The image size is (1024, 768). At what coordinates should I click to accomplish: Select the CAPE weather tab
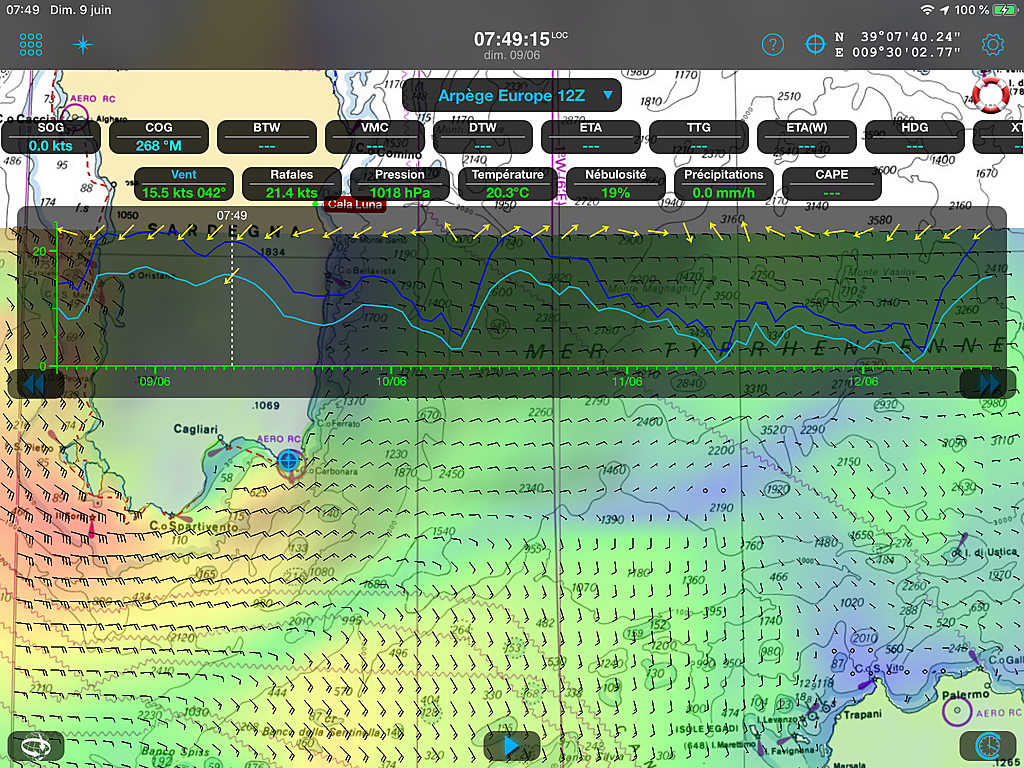point(831,184)
